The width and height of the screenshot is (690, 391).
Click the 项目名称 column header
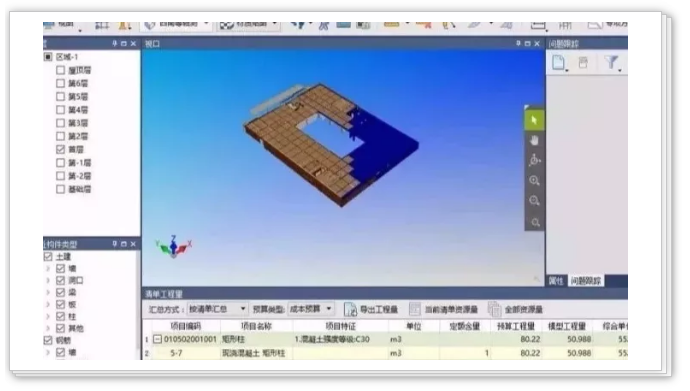(x=257, y=326)
